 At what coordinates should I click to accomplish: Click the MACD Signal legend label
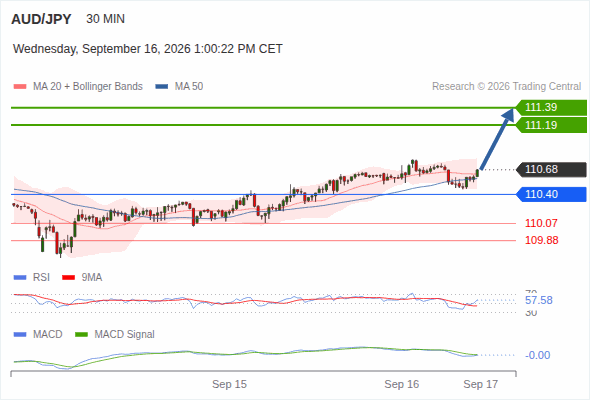click(x=125, y=334)
